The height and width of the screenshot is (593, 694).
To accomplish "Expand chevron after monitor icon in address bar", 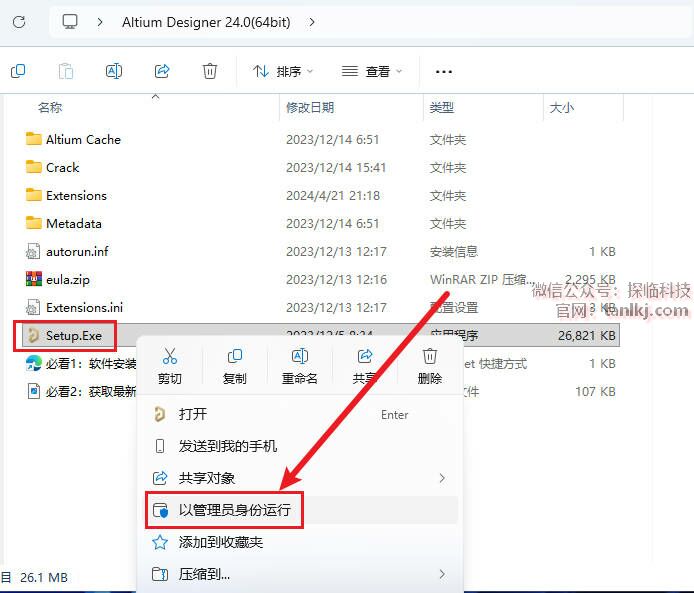I will (100, 22).
